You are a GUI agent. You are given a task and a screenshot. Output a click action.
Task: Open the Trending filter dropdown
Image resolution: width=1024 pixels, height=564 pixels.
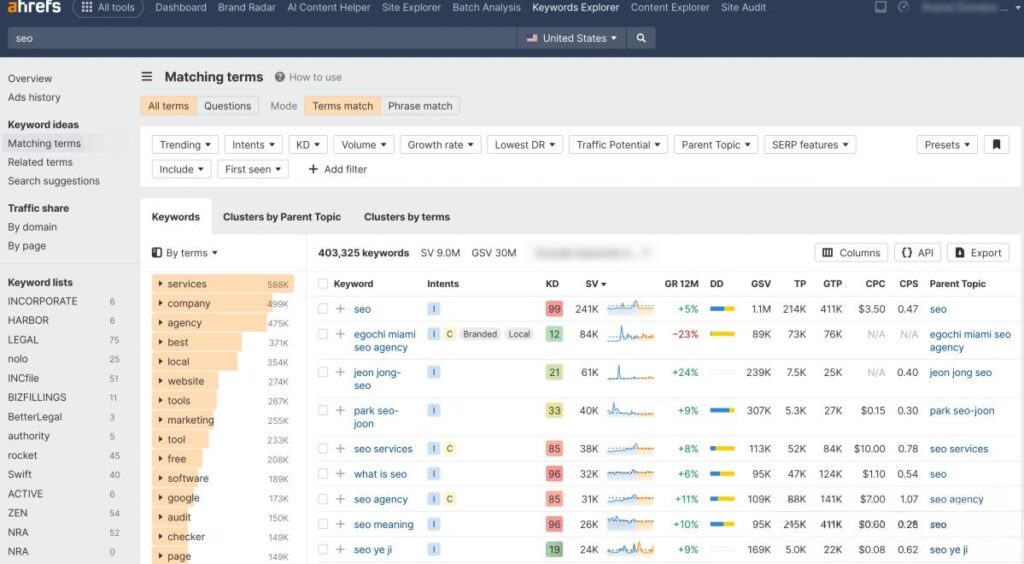pos(185,145)
